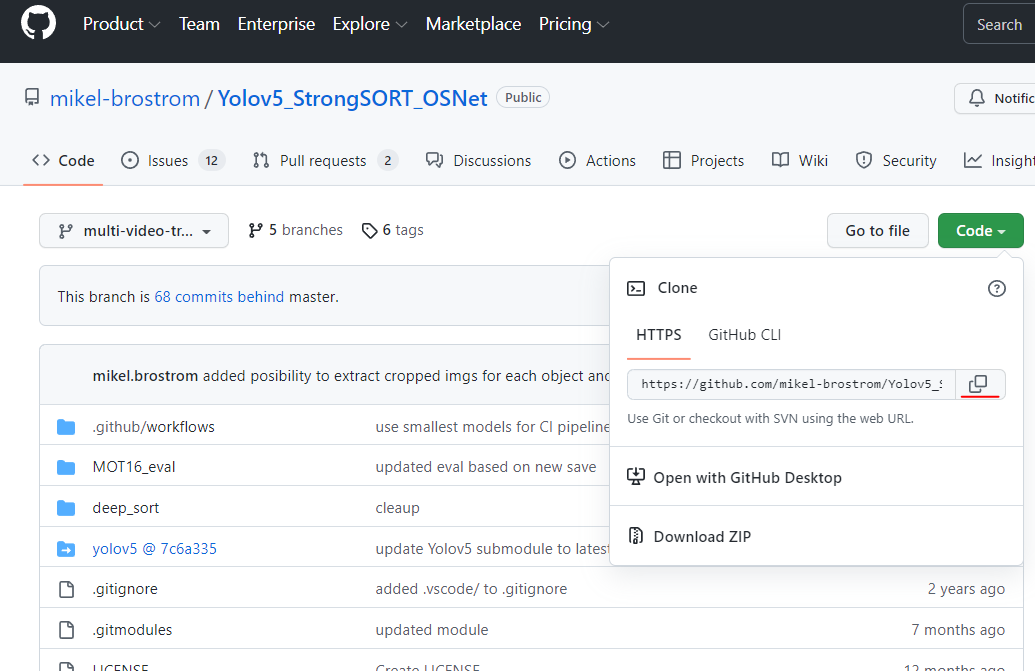Open the .gitignore file

pos(125,589)
